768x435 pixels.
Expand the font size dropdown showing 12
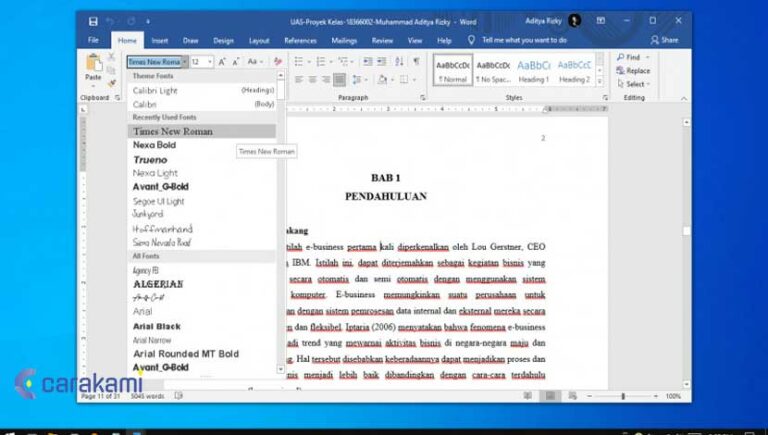click(x=208, y=61)
